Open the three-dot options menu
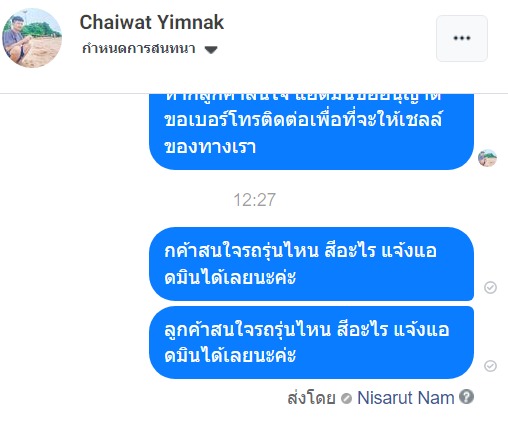Screen dimensions: 508x423 point(462,38)
